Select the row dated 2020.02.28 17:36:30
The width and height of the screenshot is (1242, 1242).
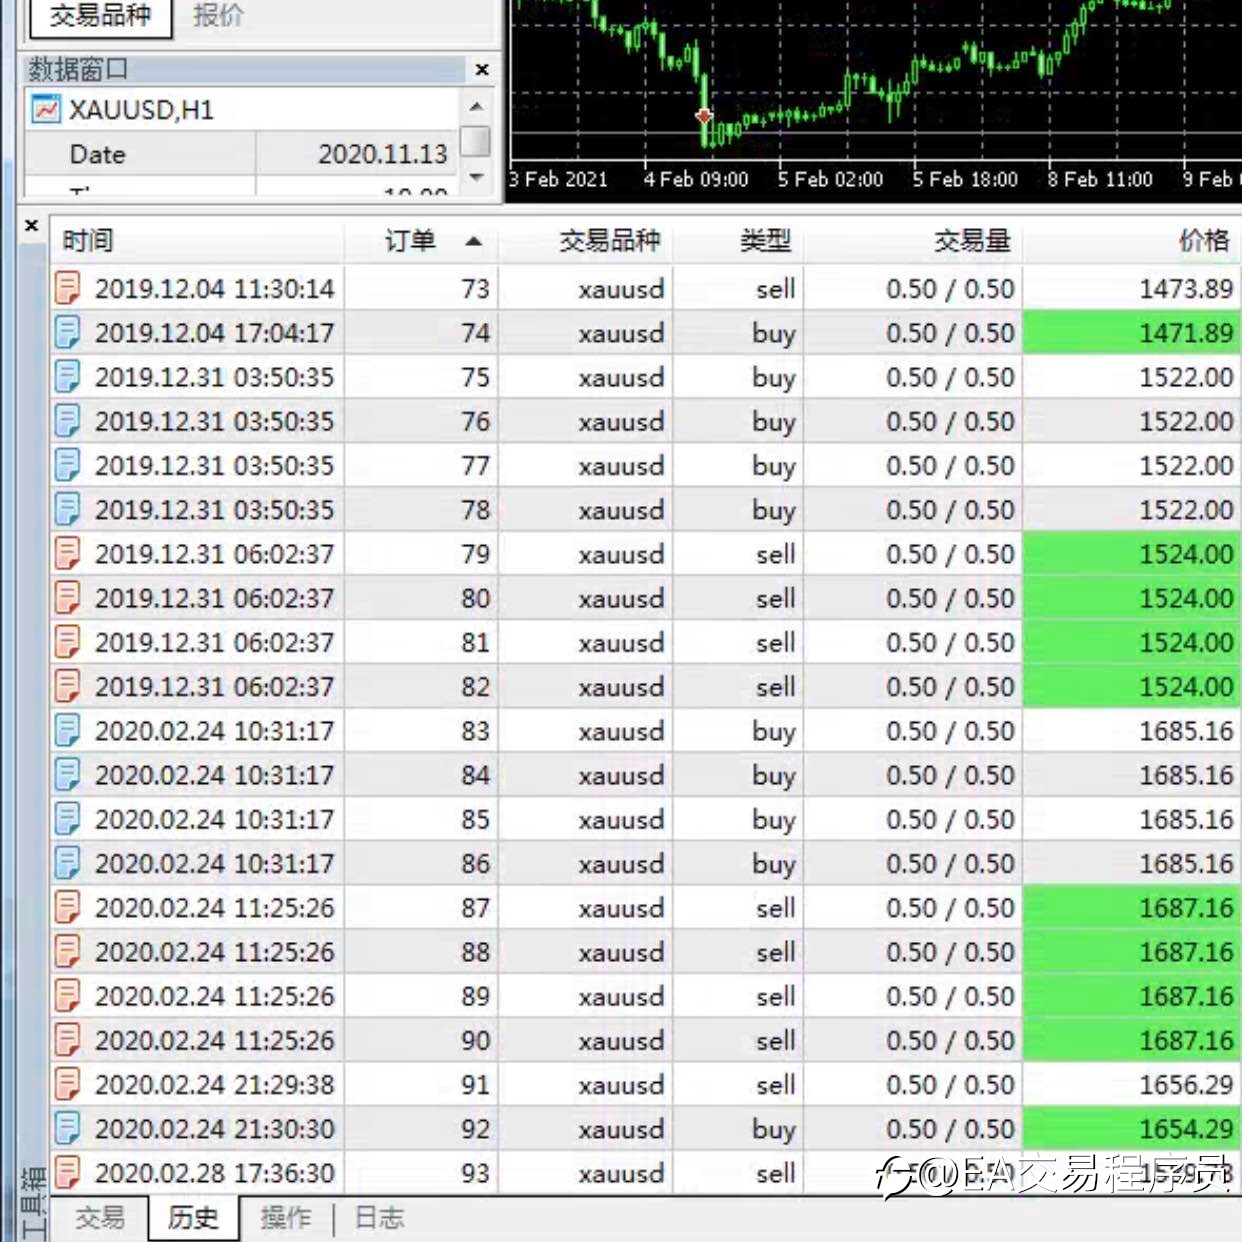click(646, 1172)
